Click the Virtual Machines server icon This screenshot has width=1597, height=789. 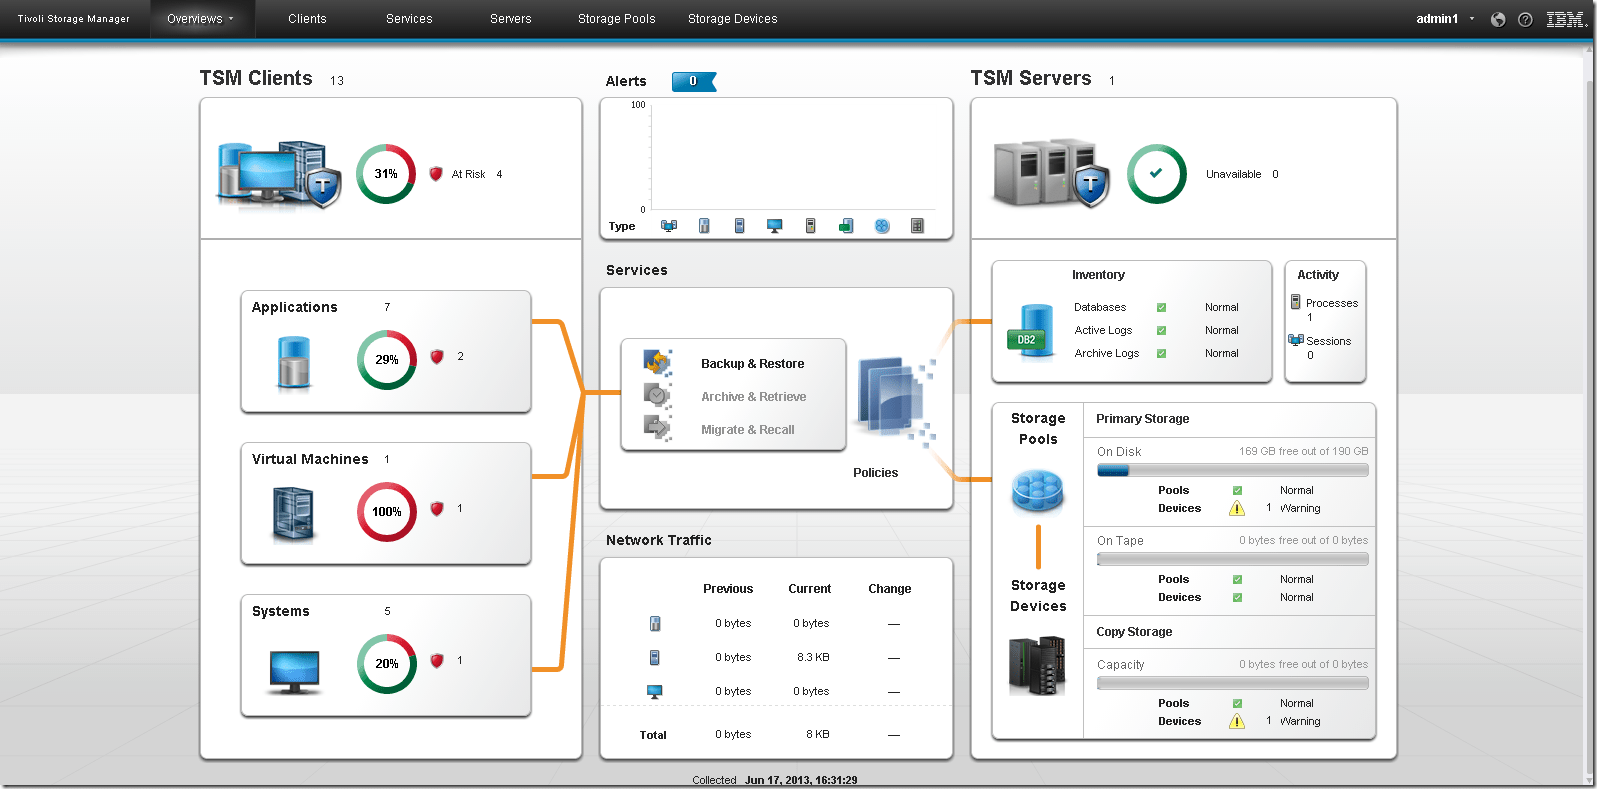coord(293,514)
